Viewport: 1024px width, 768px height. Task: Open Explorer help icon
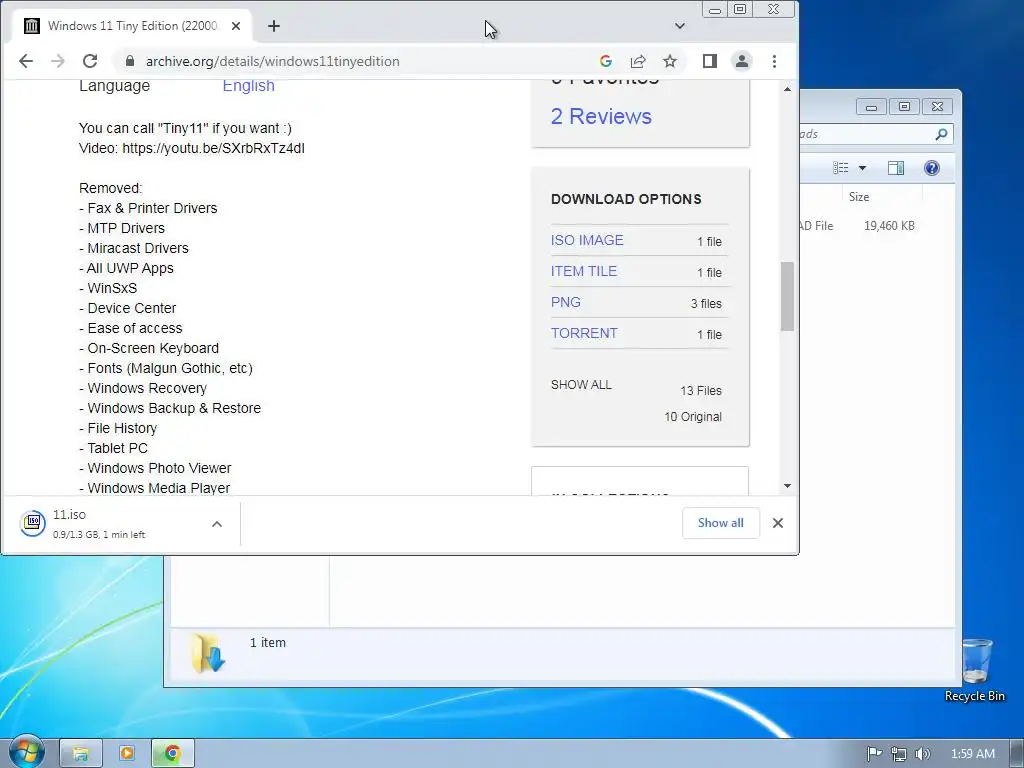pos(932,168)
